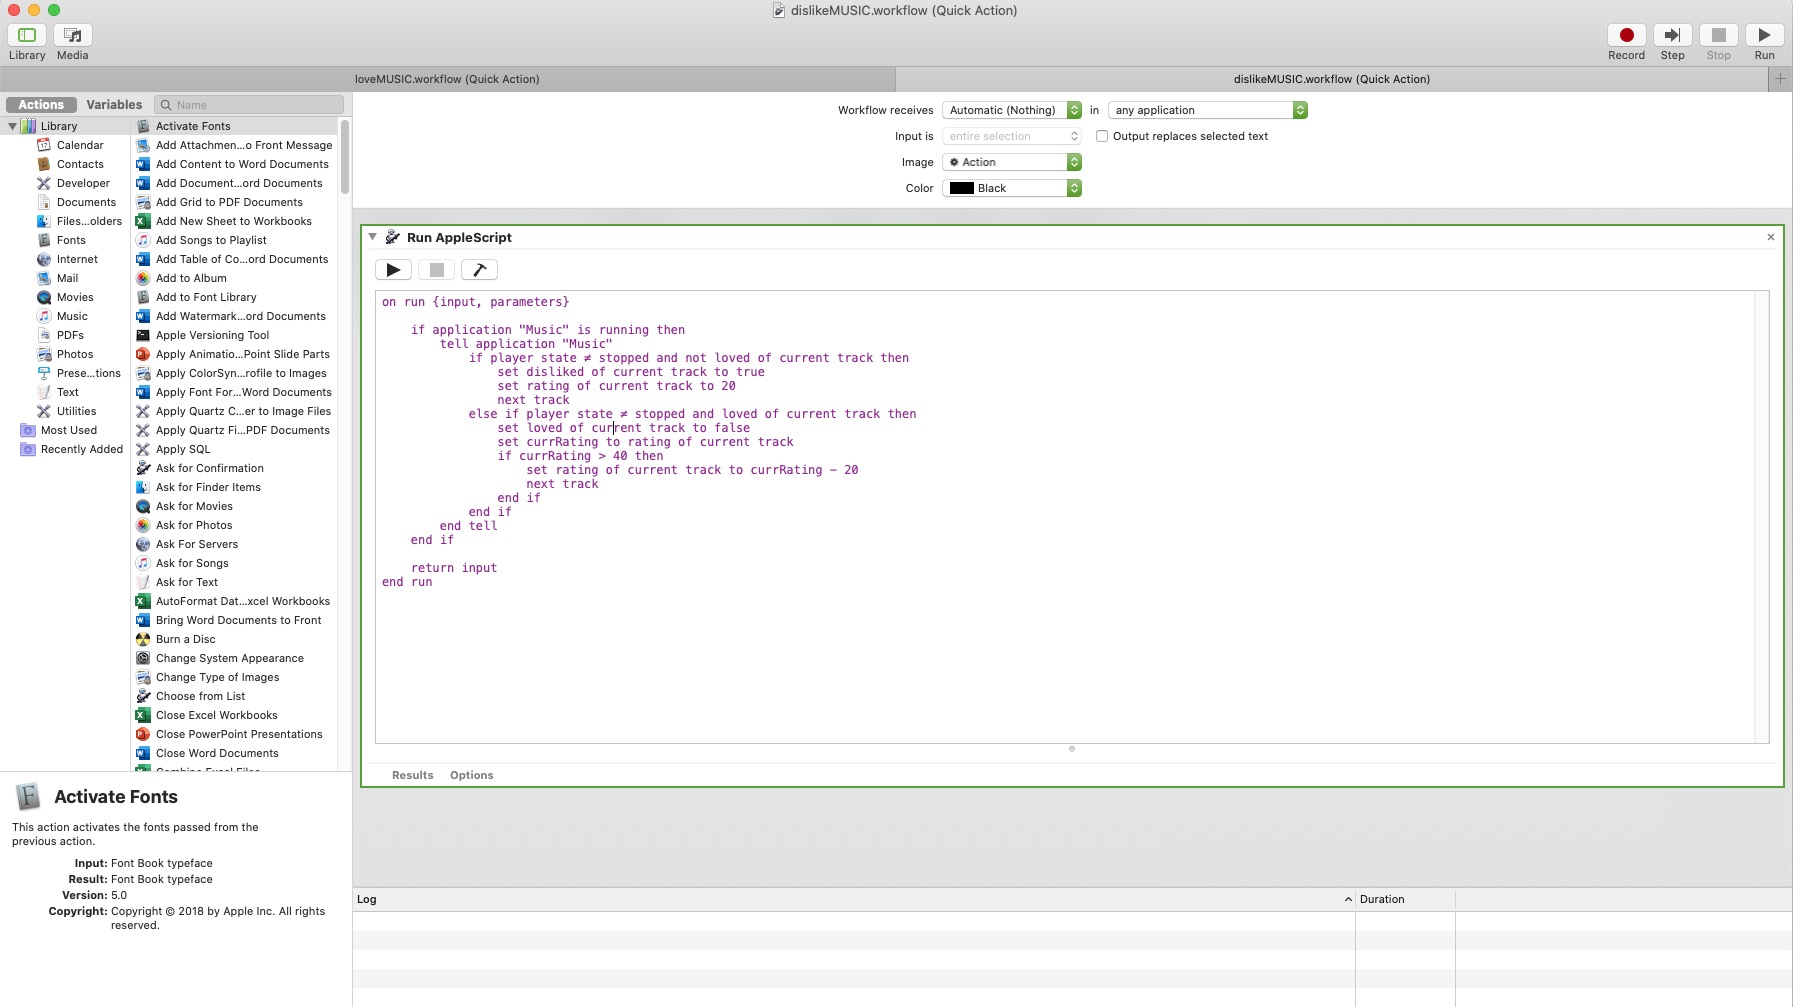Select the Calendar library category
Viewport: 1793px width, 1007px height.
pyautogui.click(x=79, y=145)
